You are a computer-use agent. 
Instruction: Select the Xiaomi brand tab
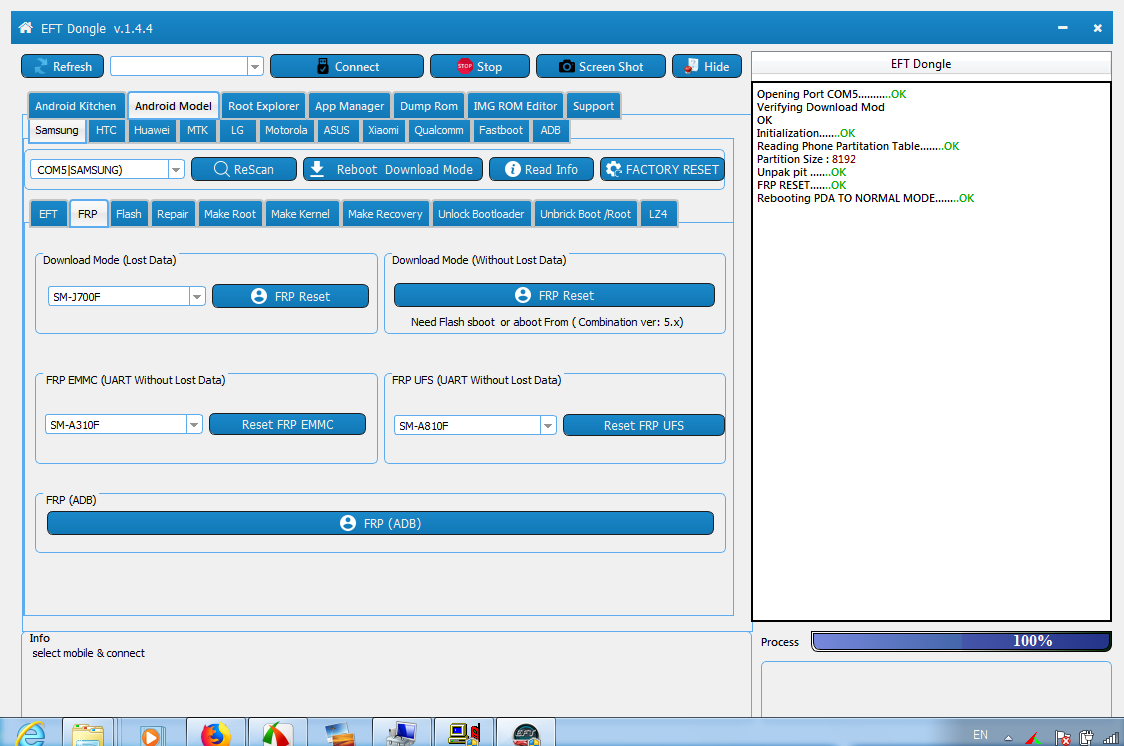click(x=384, y=130)
